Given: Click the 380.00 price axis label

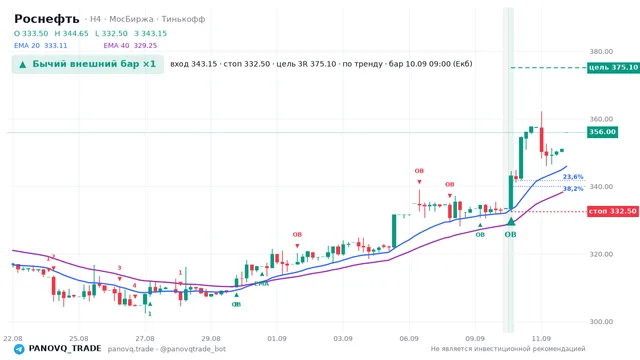Looking at the screenshot, I should point(601,51).
